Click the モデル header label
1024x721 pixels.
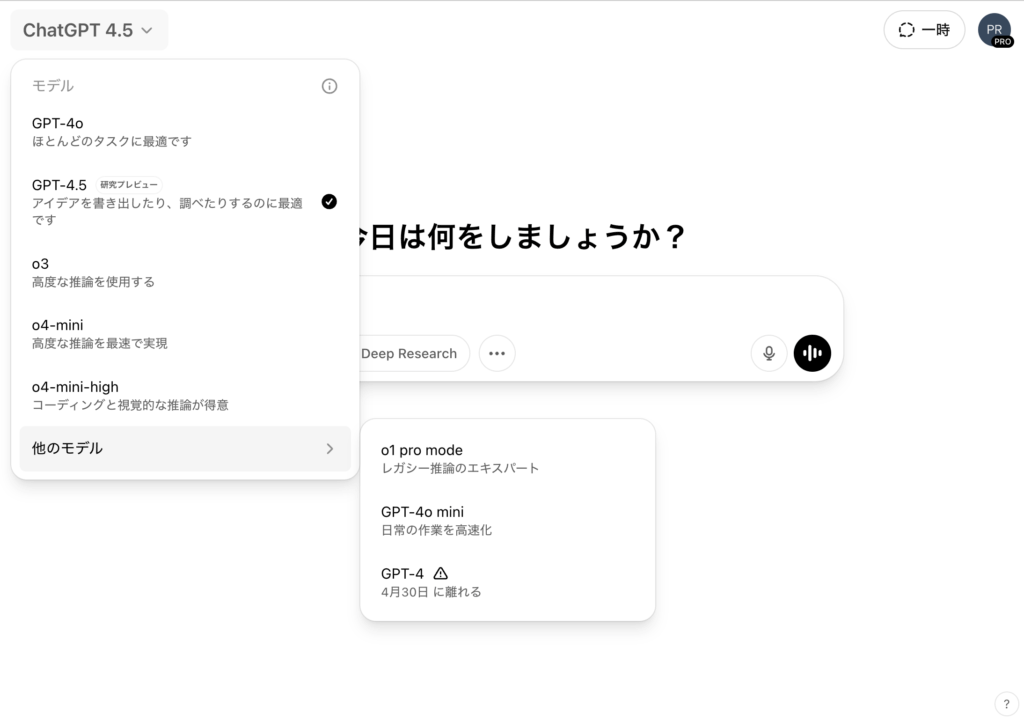(x=53, y=86)
